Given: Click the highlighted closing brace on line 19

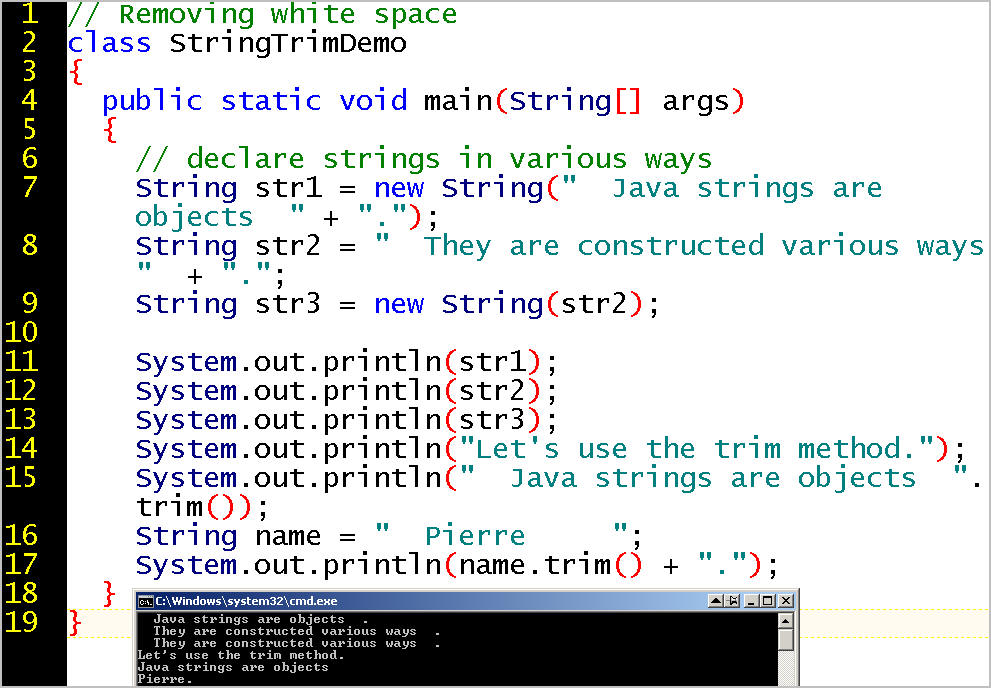Looking at the screenshot, I should click(x=74, y=621).
